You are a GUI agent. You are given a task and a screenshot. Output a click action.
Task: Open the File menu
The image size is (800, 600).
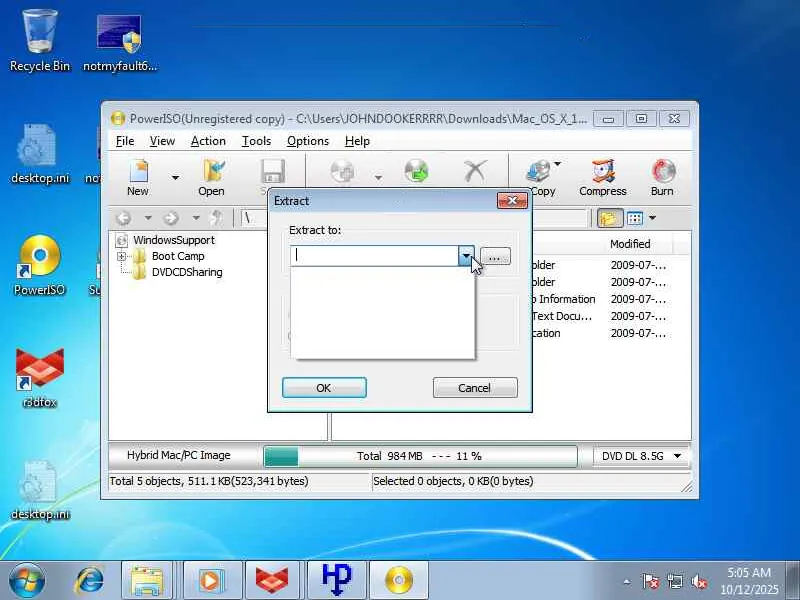pos(125,141)
